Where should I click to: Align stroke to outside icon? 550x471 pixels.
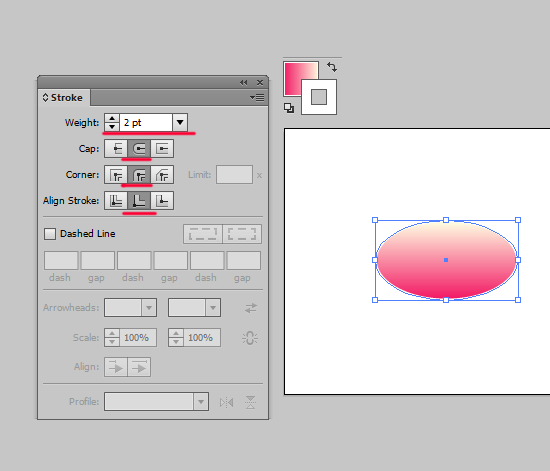click(x=162, y=201)
